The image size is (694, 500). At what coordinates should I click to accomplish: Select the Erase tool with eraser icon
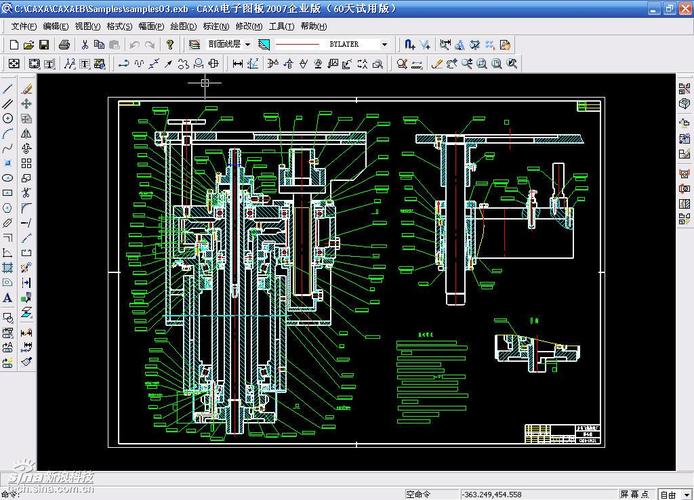(26, 89)
